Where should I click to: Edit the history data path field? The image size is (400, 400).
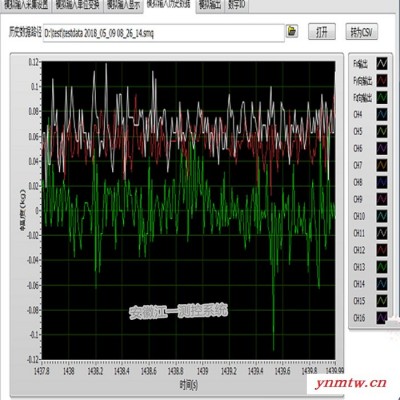coord(163,33)
